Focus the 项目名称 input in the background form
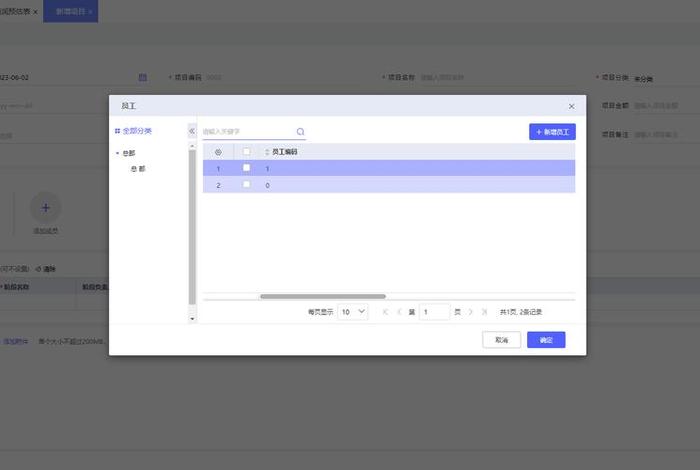The width and height of the screenshot is (700, 470). click(500, 77)
